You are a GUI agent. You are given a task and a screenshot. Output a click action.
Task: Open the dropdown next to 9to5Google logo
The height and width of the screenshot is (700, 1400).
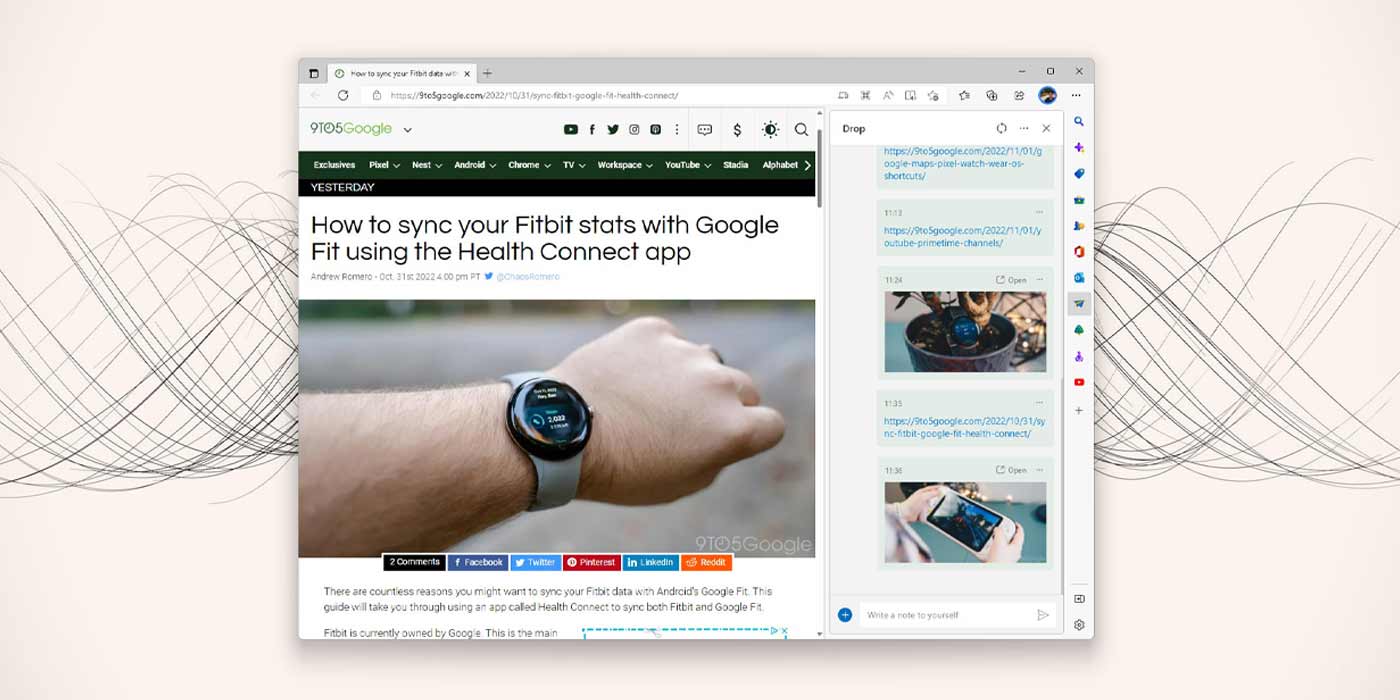point(408,130)
